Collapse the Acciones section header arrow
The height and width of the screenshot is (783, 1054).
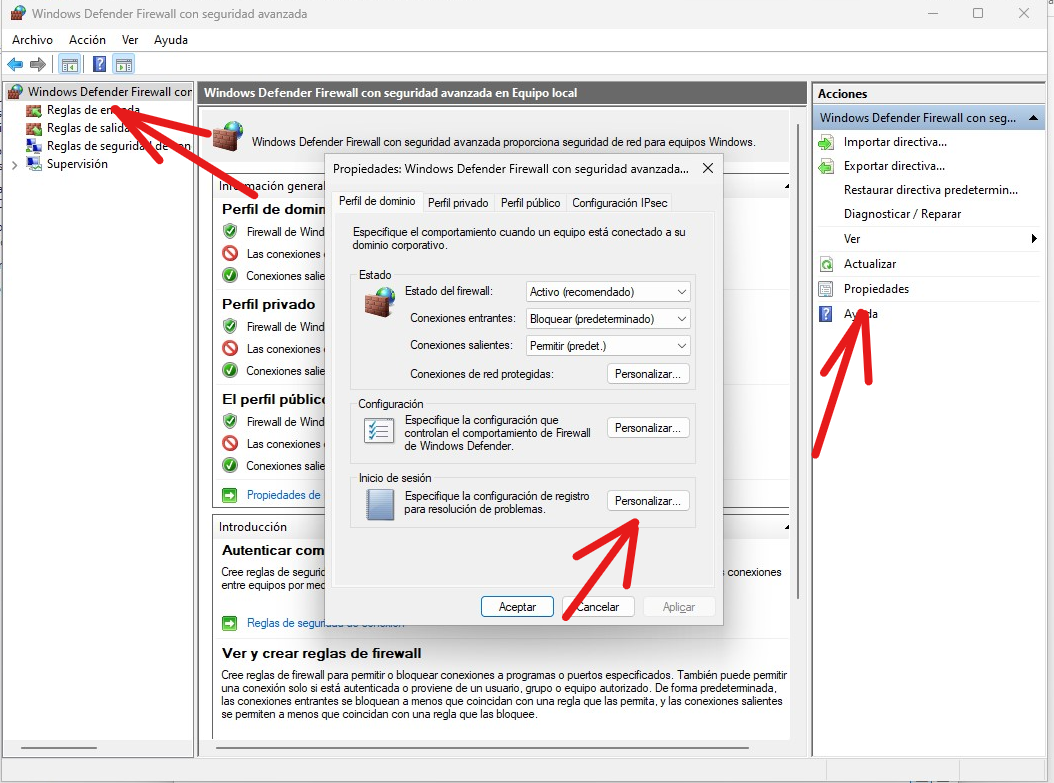pyautogui.click(x=1035, y=118)
